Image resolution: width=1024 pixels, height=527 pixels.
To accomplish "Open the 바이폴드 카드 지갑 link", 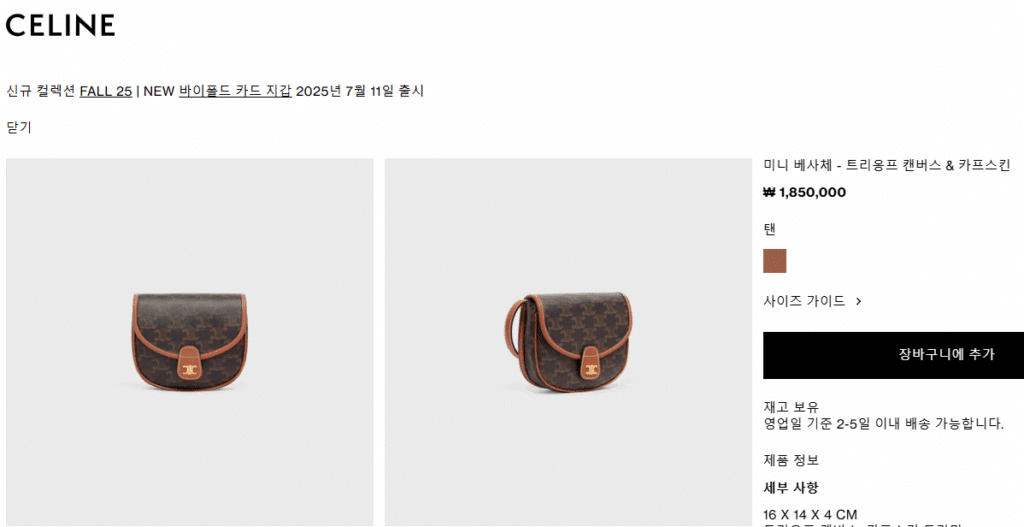I will tap(235, 91).
